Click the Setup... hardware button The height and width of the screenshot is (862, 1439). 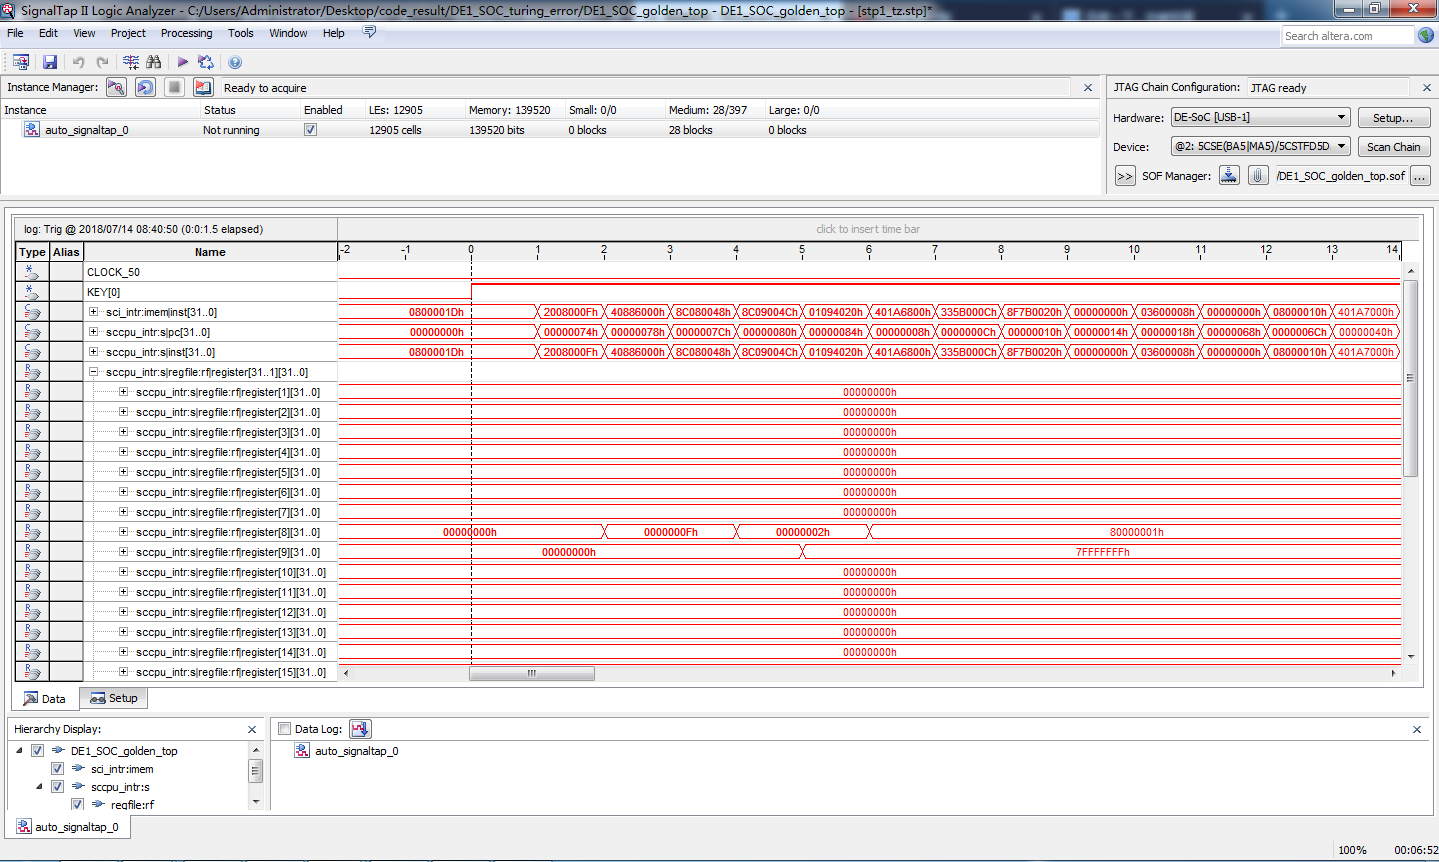[1393, 118]
